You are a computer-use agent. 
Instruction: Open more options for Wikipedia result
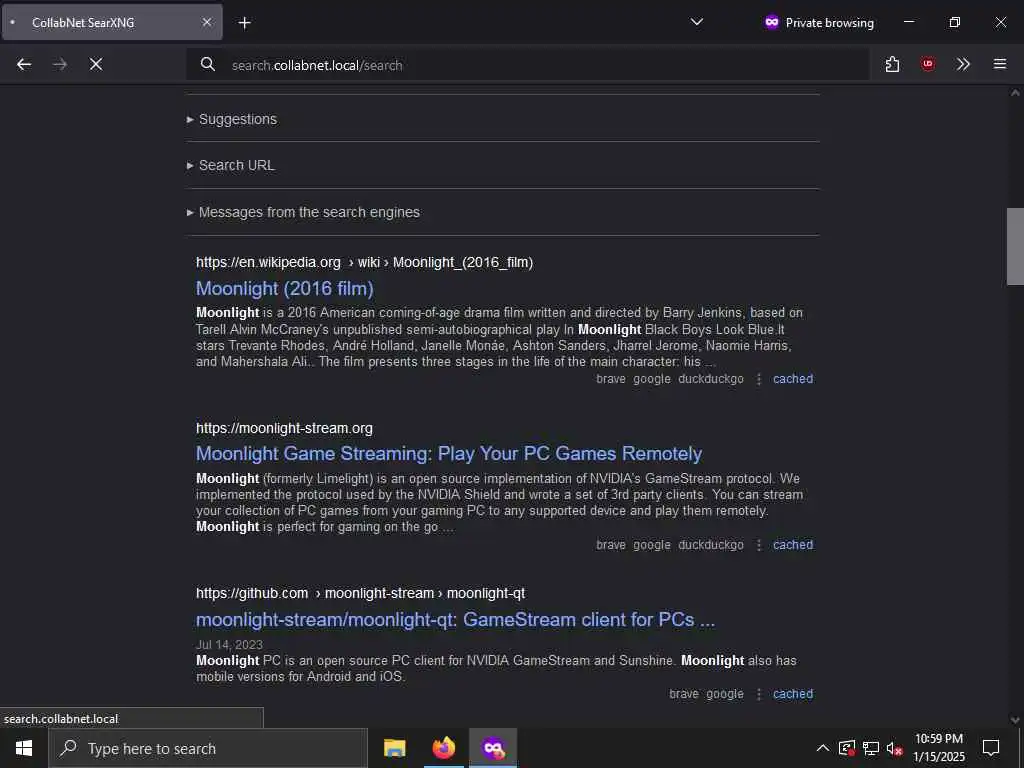point(758,379)
